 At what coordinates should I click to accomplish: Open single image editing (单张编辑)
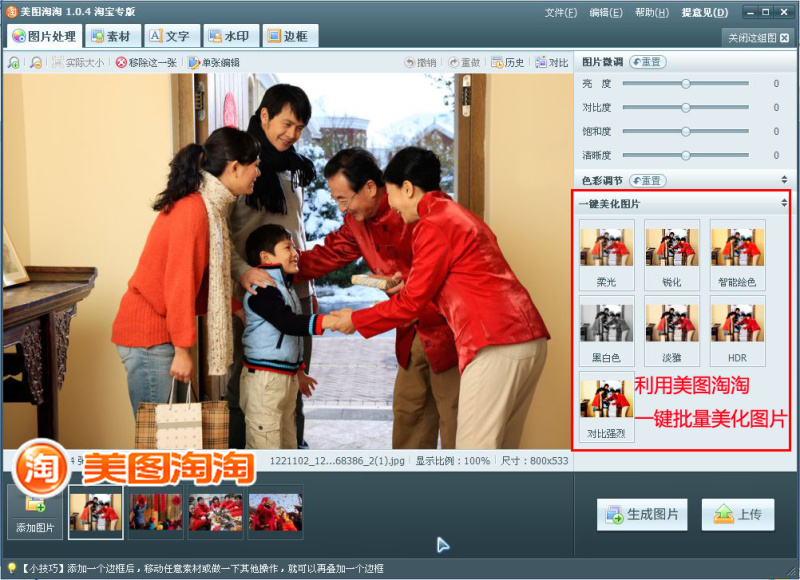coord(214,63)
